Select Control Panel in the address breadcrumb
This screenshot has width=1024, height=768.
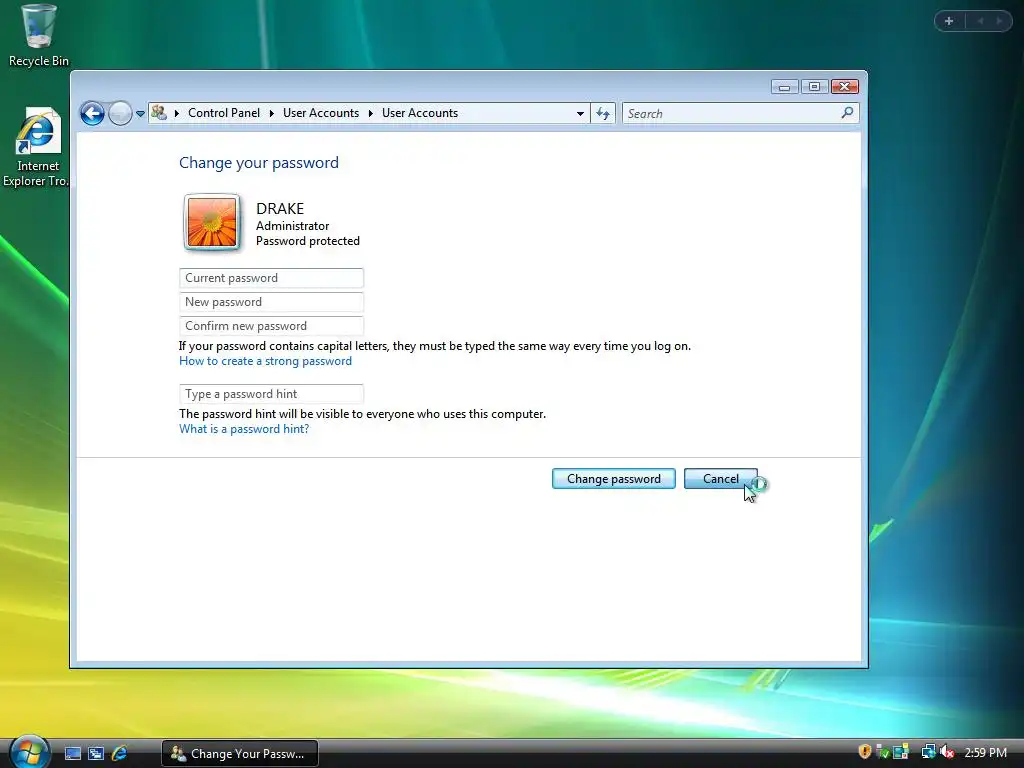click(x=224, y=113)
